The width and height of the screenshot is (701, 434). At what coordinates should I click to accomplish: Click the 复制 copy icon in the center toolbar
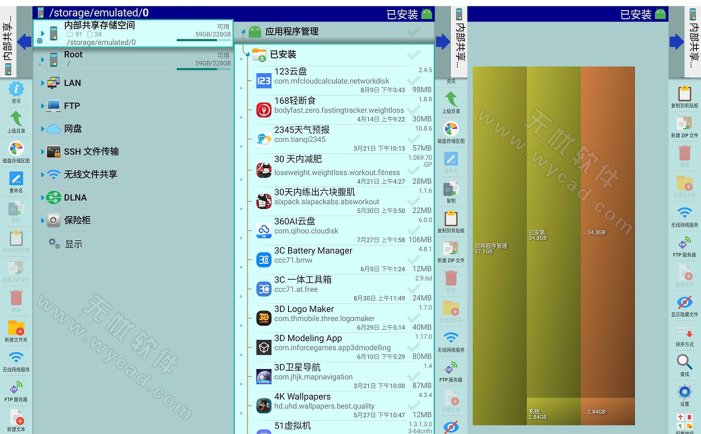tap(451, 189)
